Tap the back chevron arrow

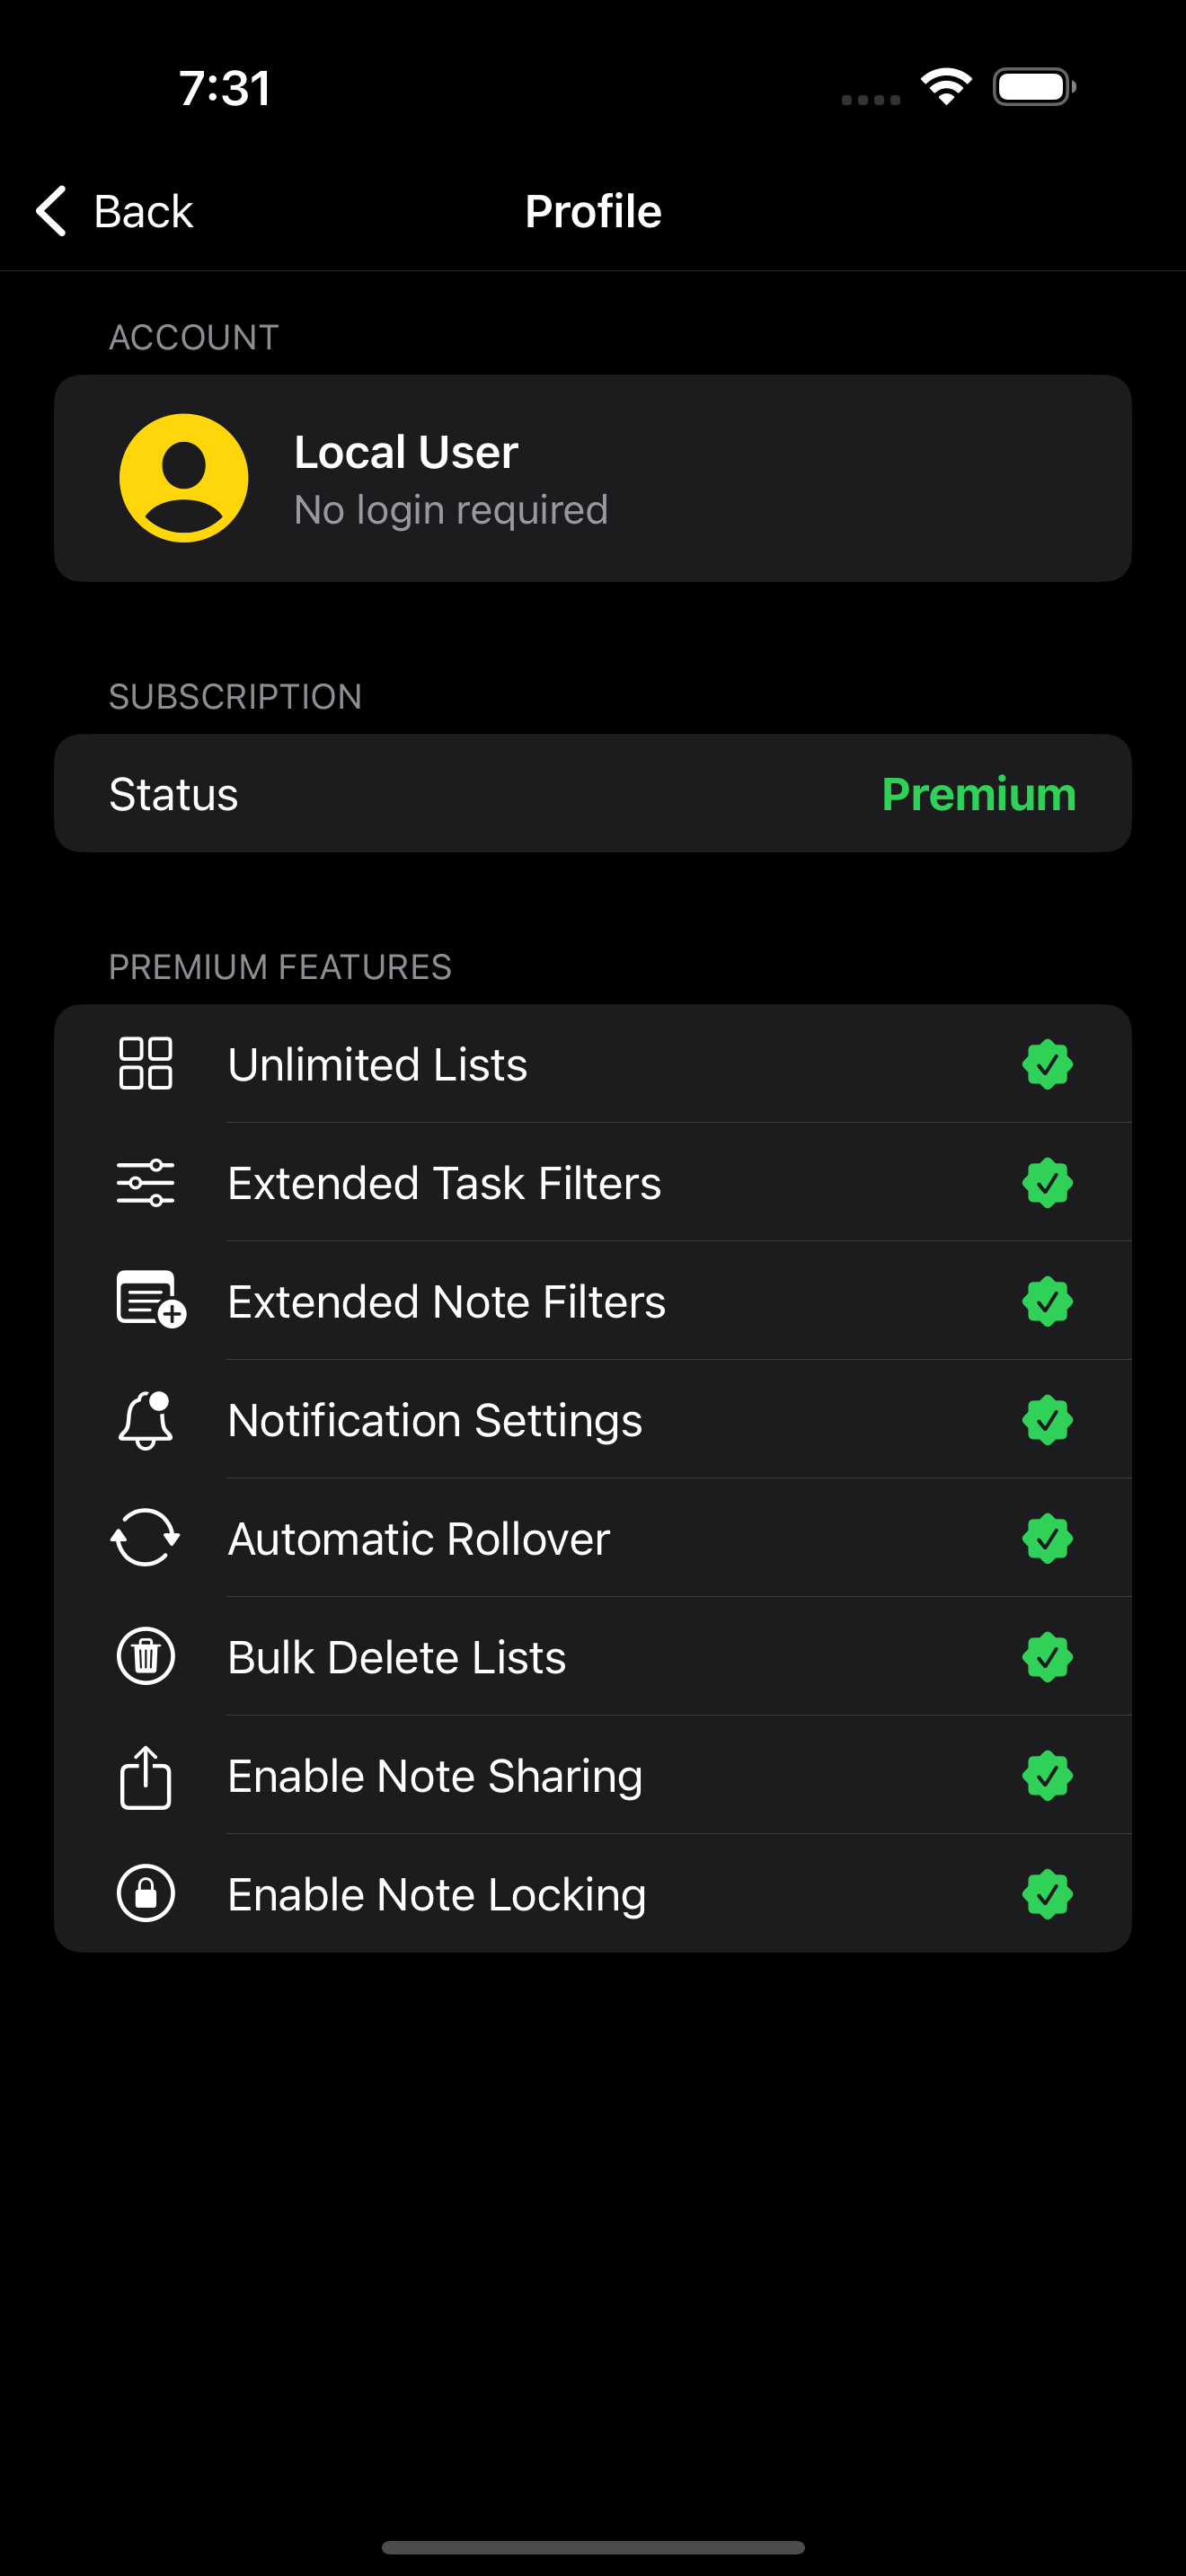pos(51,211)
